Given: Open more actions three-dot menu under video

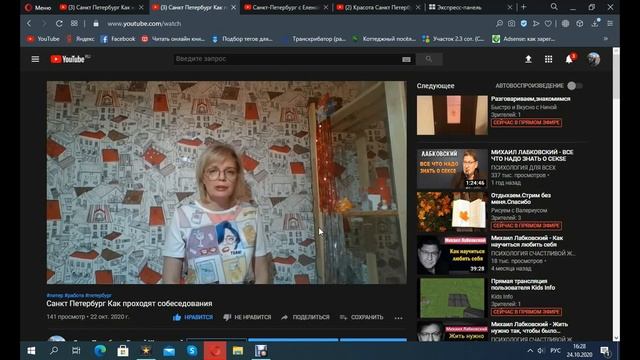Looking at the screenshot, I should [398, 318].
